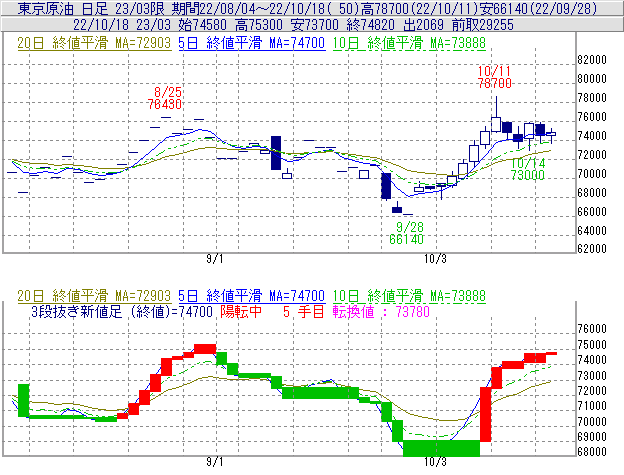Click the red 5 手目 count text
The width and height of the screenshot is (624, 475).
coord(304,311)
